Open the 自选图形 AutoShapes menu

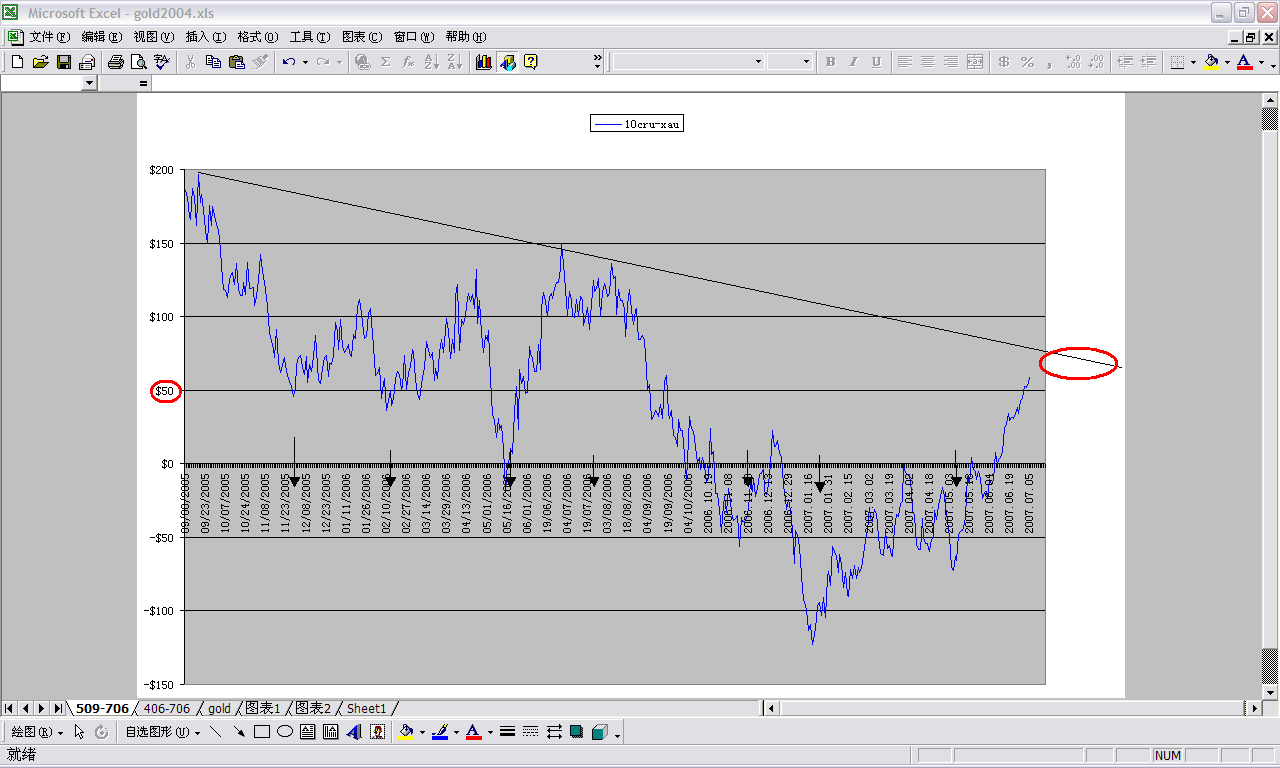click(x=160, y=732)
